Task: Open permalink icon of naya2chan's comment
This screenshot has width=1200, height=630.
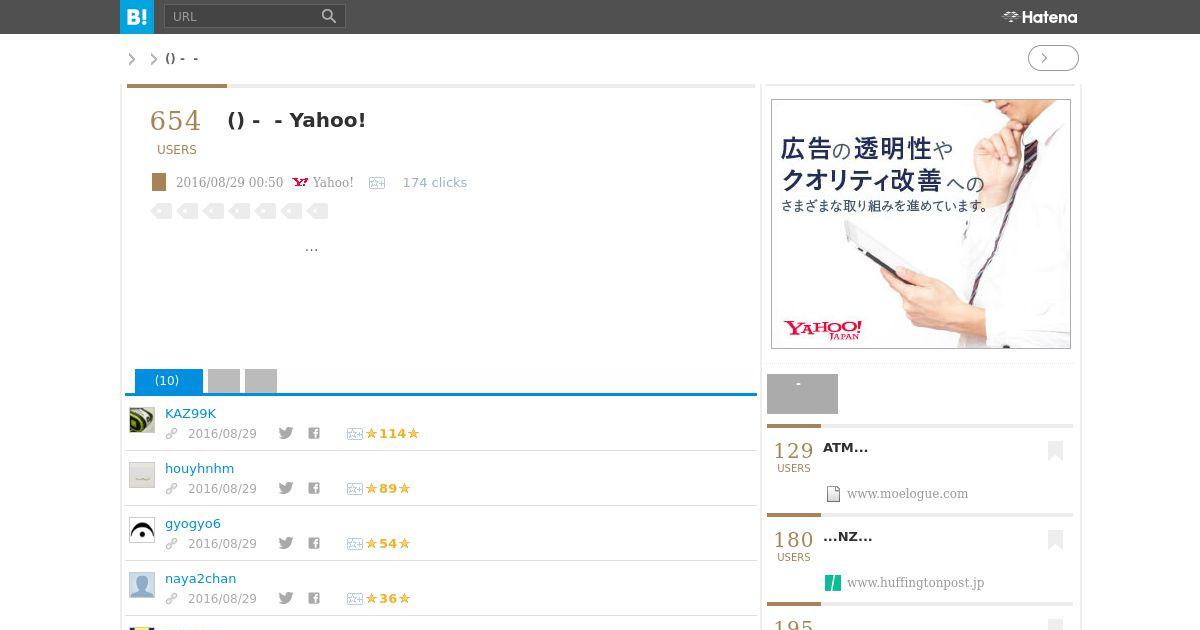Action: (171, 599)
